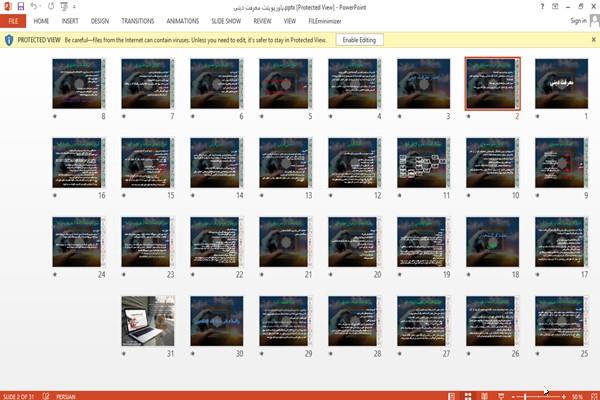The image size is (600, 400).
Task: Select slide 31 laptop photo thumbnail
Action: (148, 321)
